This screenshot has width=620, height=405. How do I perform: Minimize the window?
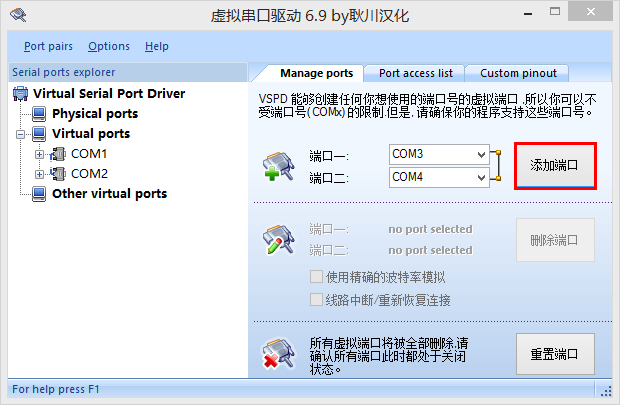pyautogui.click(x=528, y=13)
